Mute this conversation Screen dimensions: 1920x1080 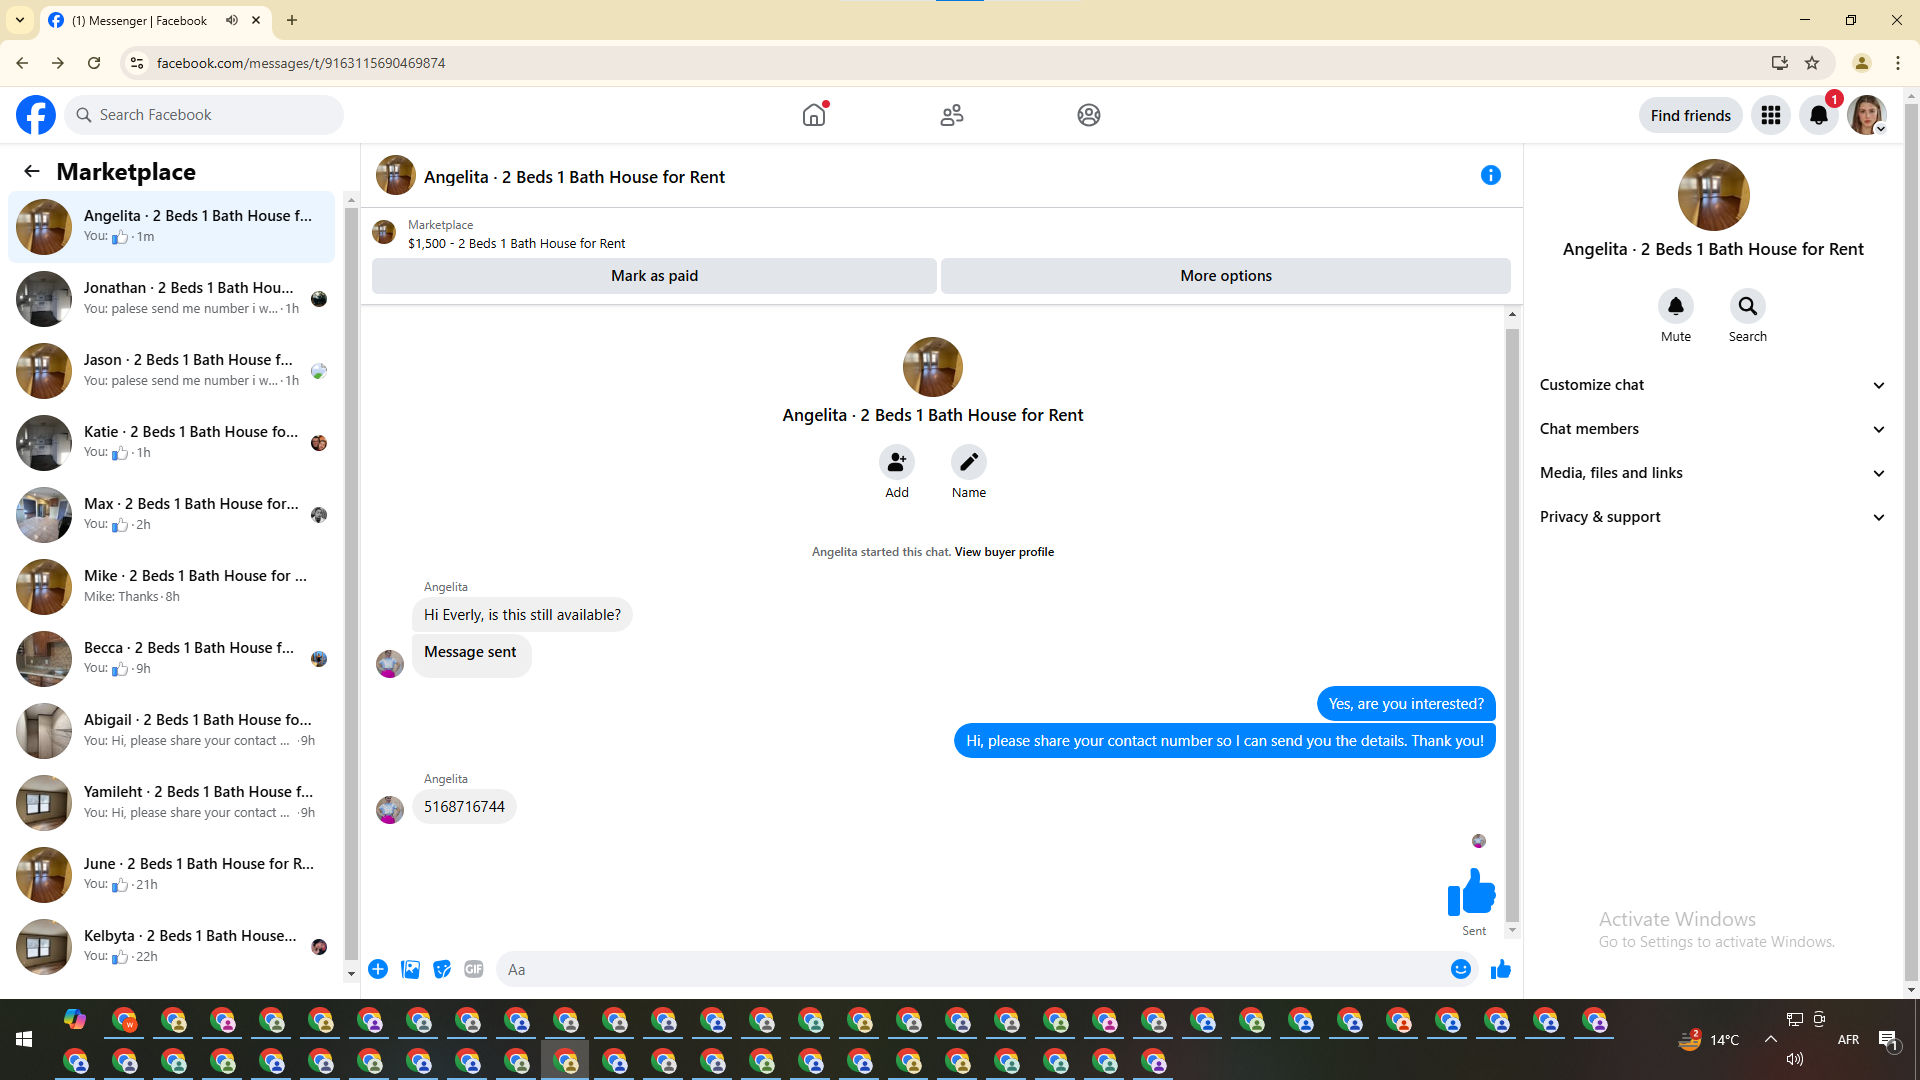pos(1676,306)
